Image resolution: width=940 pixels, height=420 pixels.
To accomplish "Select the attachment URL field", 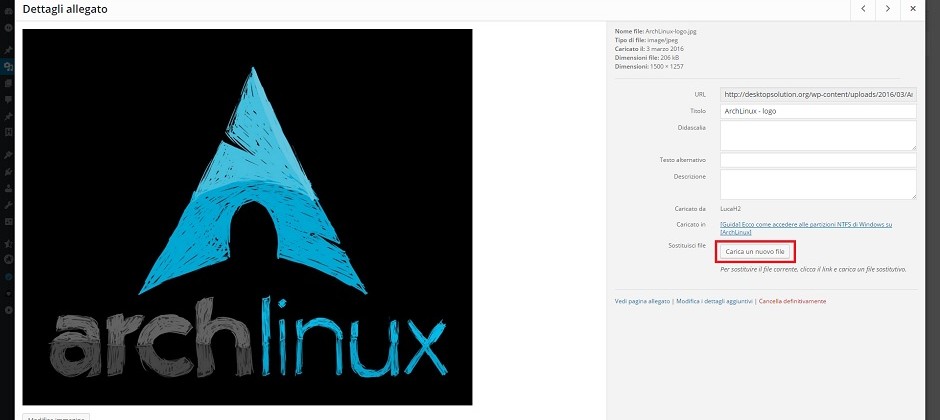I will [x=818, y=95].
